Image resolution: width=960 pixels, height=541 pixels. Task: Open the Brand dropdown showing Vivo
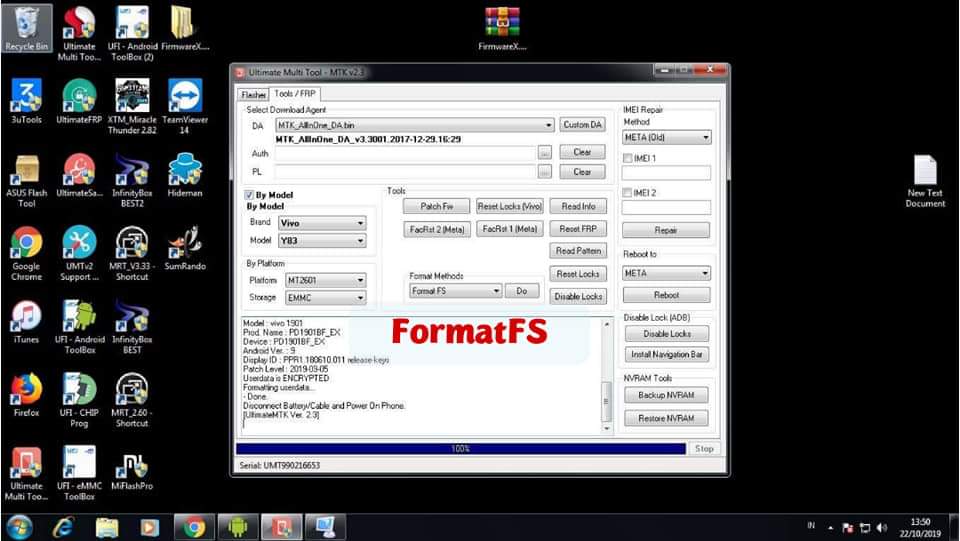[x=323, y=223]
